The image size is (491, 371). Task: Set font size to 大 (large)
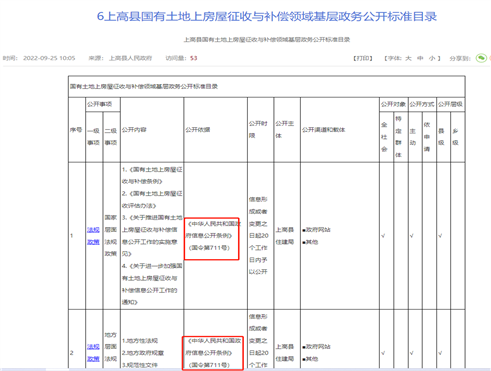408,58
